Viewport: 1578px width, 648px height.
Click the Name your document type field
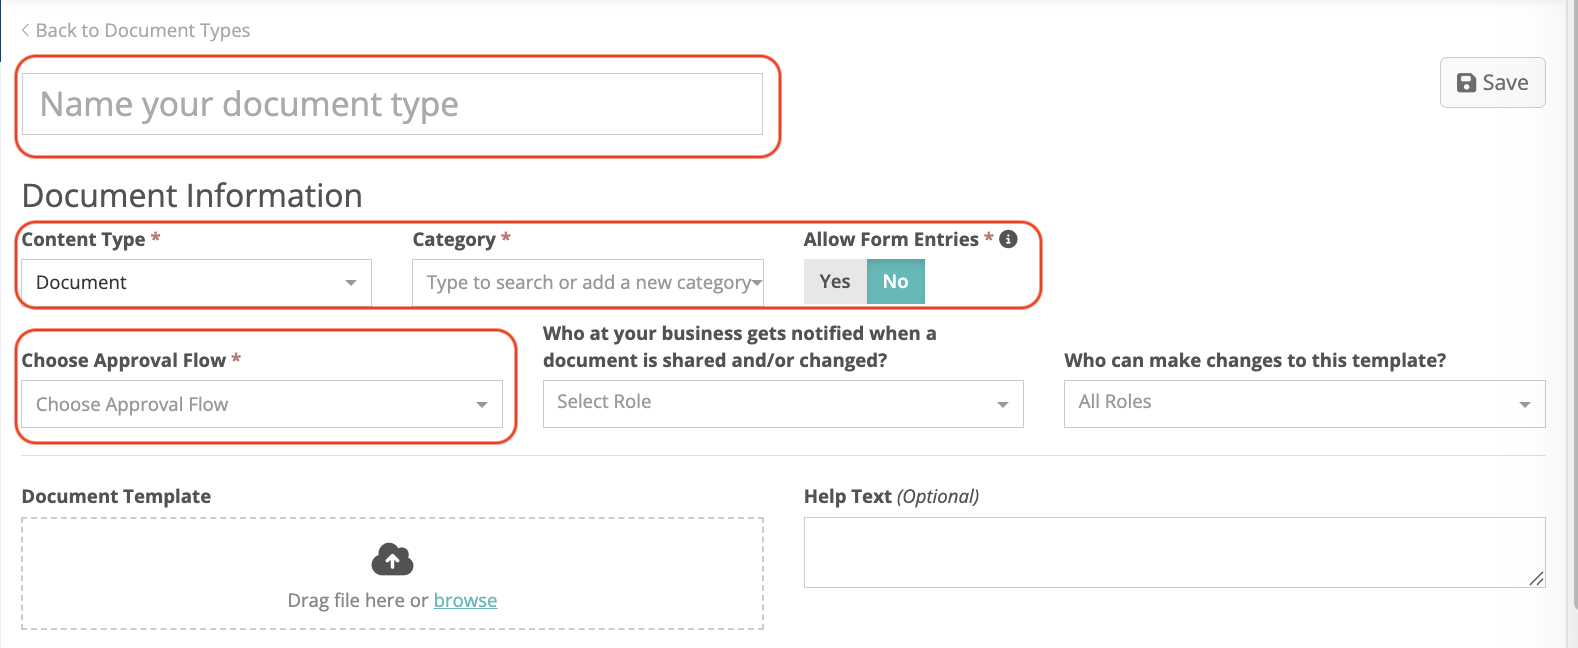(x=392, y=104)
